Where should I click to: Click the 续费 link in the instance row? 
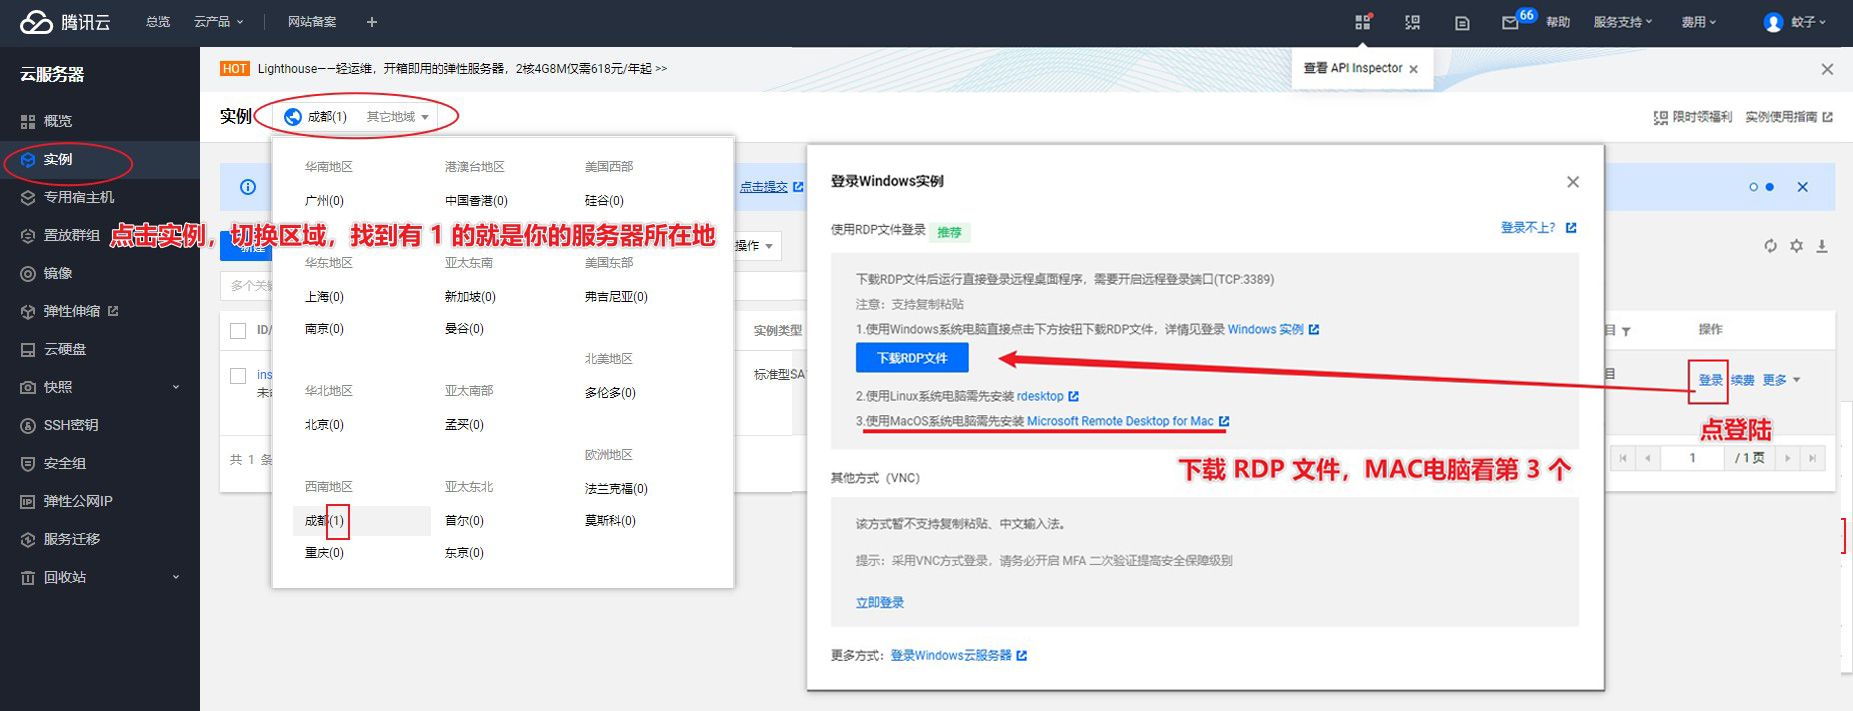pos(1743,380)
